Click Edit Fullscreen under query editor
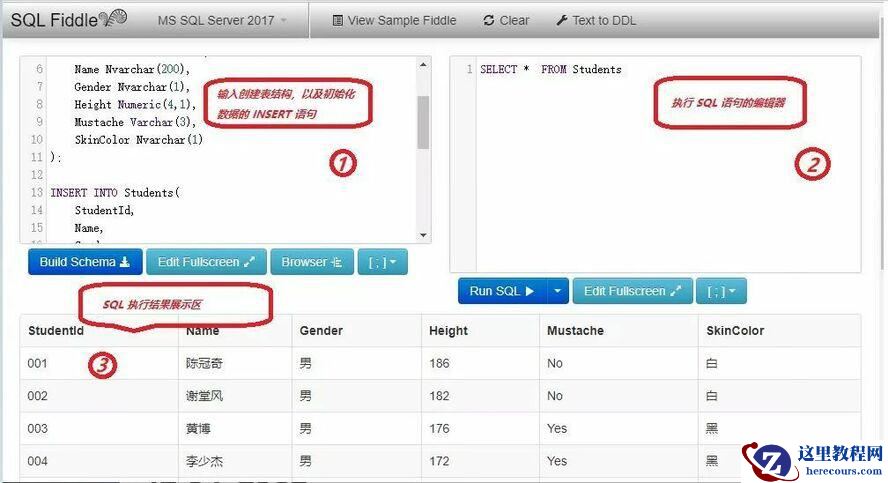Screen dimensions: 888x483 (633, 291)
